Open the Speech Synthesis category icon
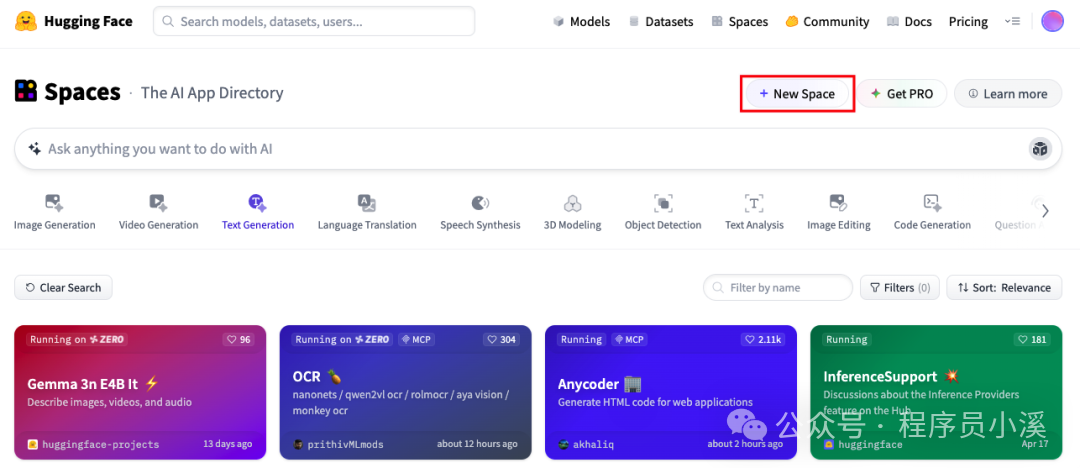1080x468 pixels. click(480, 203)
